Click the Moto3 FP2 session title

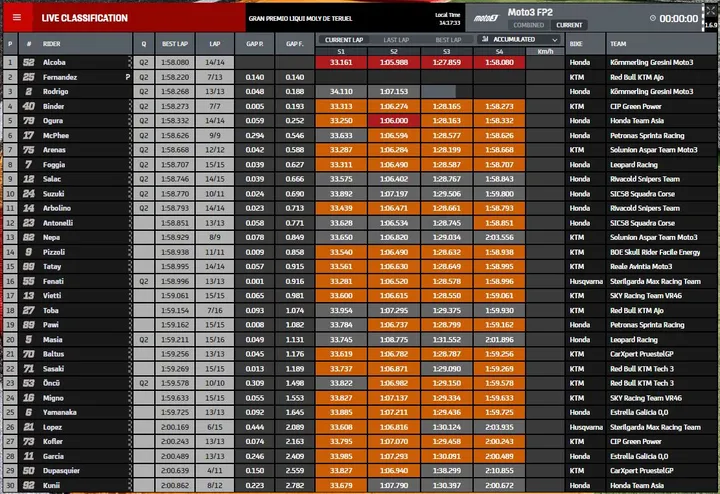530,12
